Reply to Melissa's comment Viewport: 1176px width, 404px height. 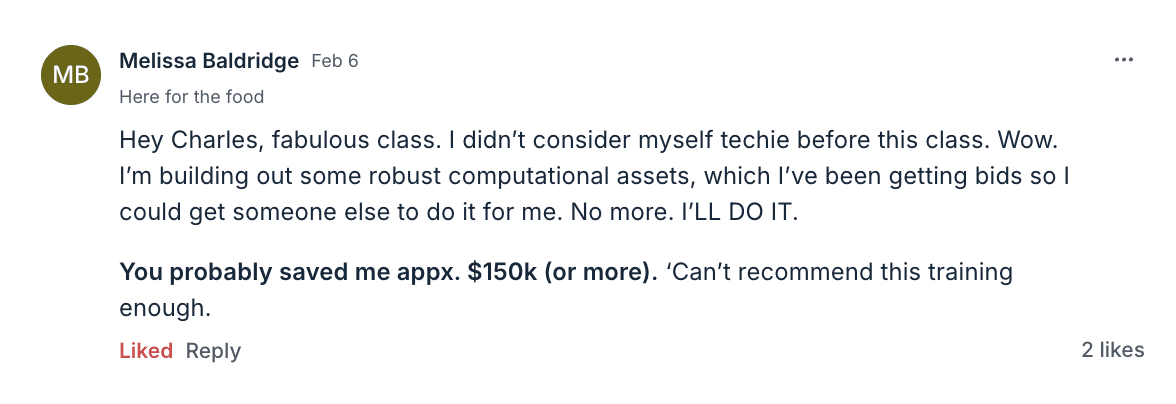(x=213, y=351)
